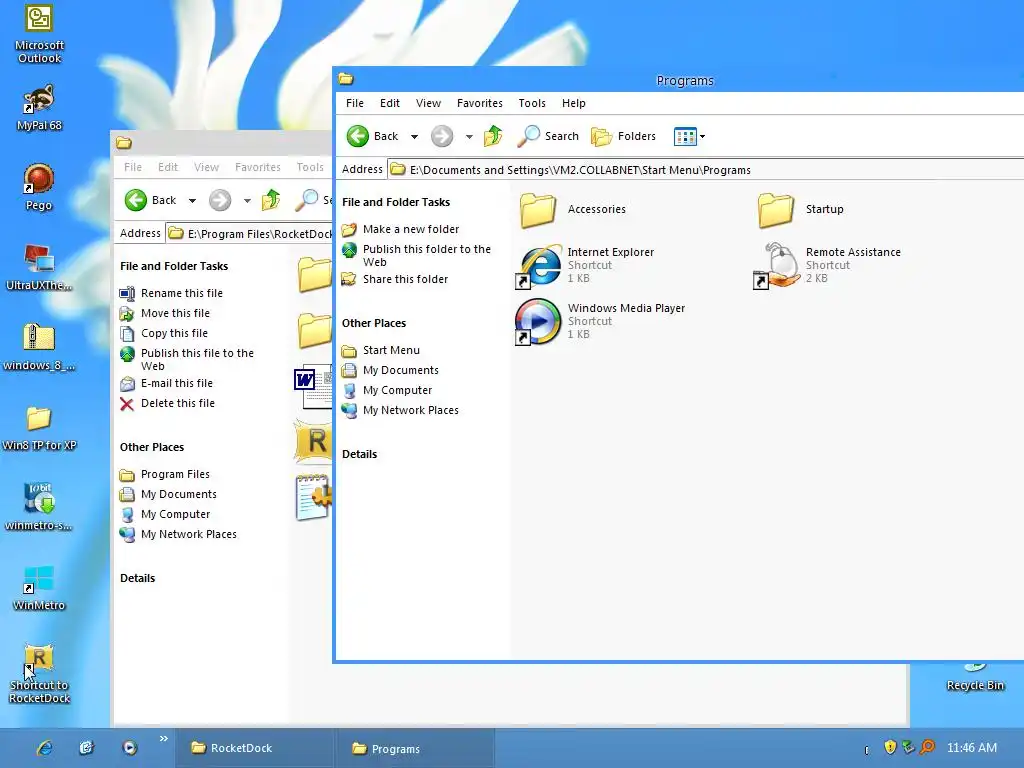
Task: Select the Recycle Bin on desktop
Action: pyautogui.click(x=975, y=678)
